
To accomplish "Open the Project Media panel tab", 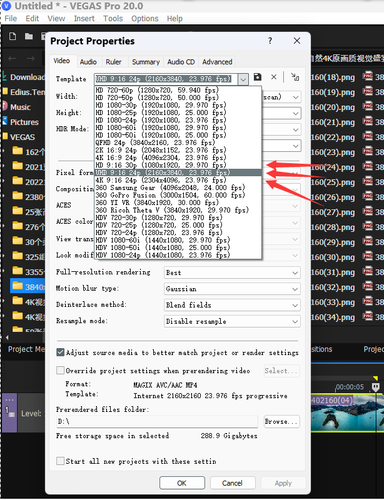I will (26, 349).
